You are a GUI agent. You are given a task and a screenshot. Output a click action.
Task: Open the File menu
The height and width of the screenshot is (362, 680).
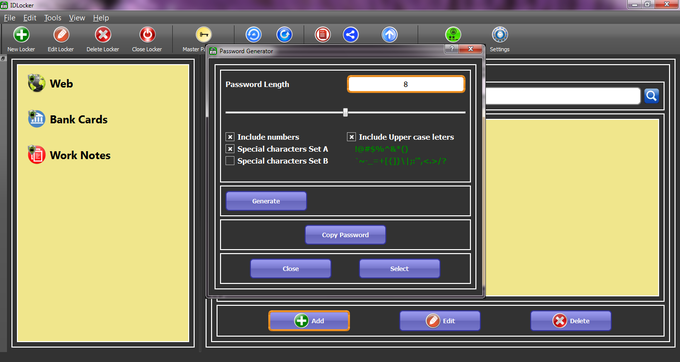[x=10, y=18]
